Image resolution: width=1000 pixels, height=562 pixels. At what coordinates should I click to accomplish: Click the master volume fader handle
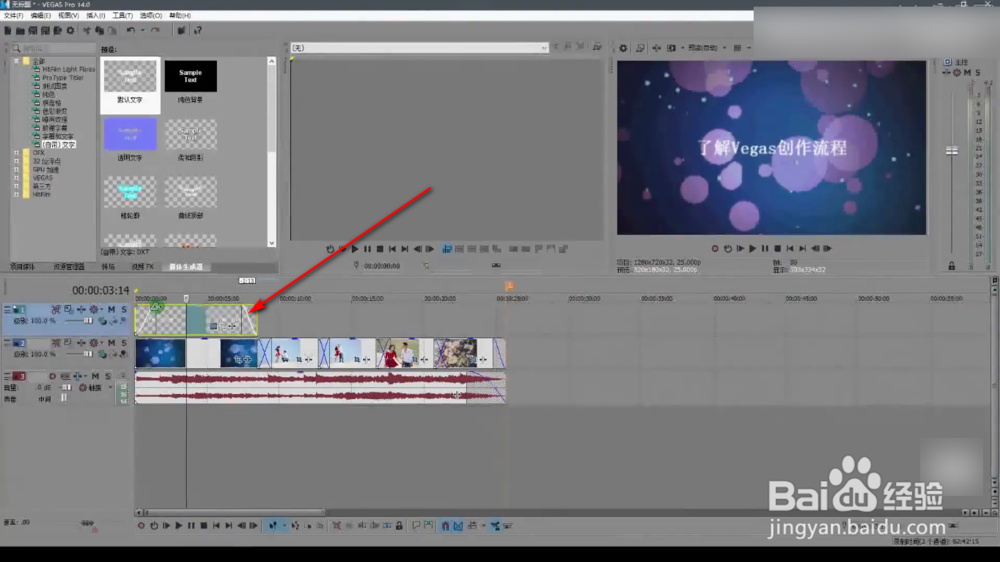pos(952,151)
